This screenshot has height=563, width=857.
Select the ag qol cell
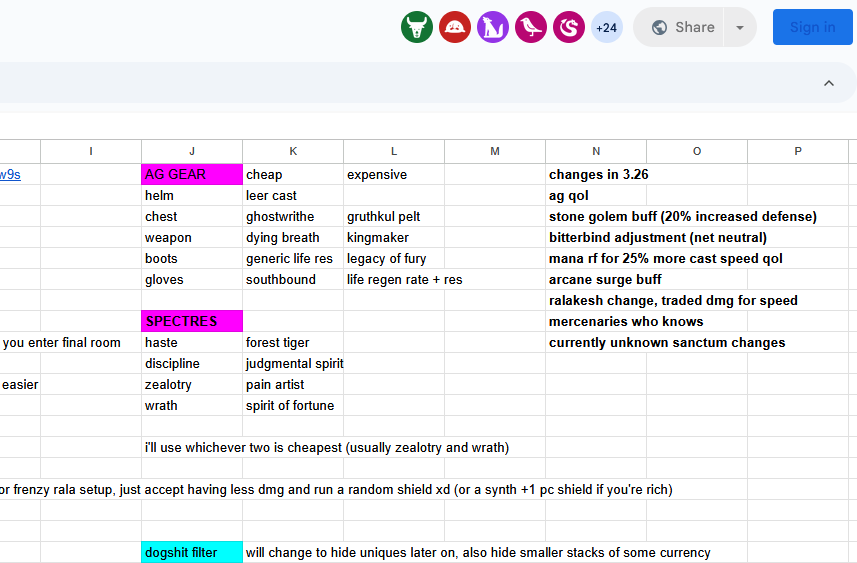click(x=596, y=196)
